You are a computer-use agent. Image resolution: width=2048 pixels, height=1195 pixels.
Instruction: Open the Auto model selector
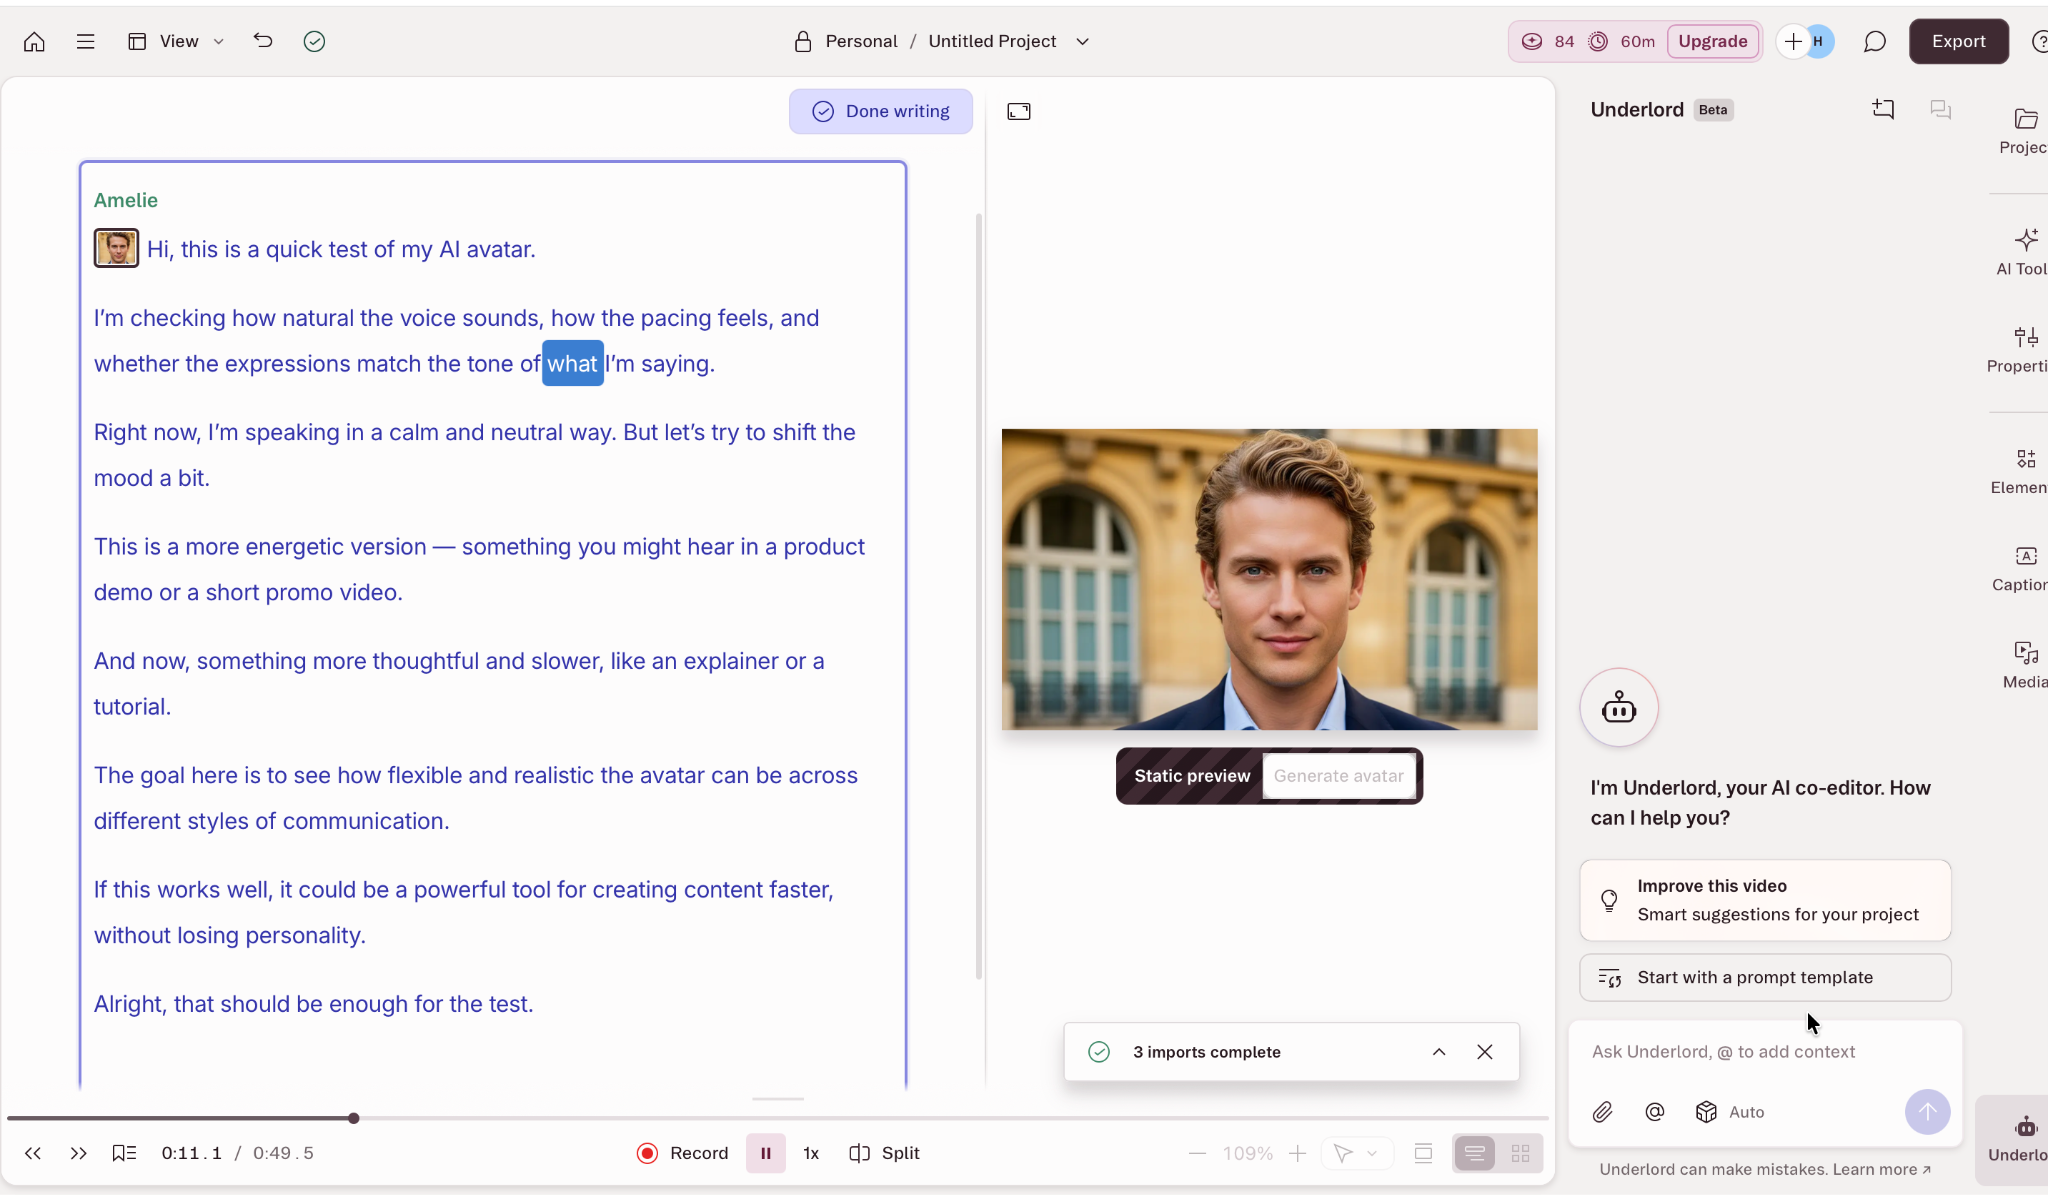tap(1730, 1112)
